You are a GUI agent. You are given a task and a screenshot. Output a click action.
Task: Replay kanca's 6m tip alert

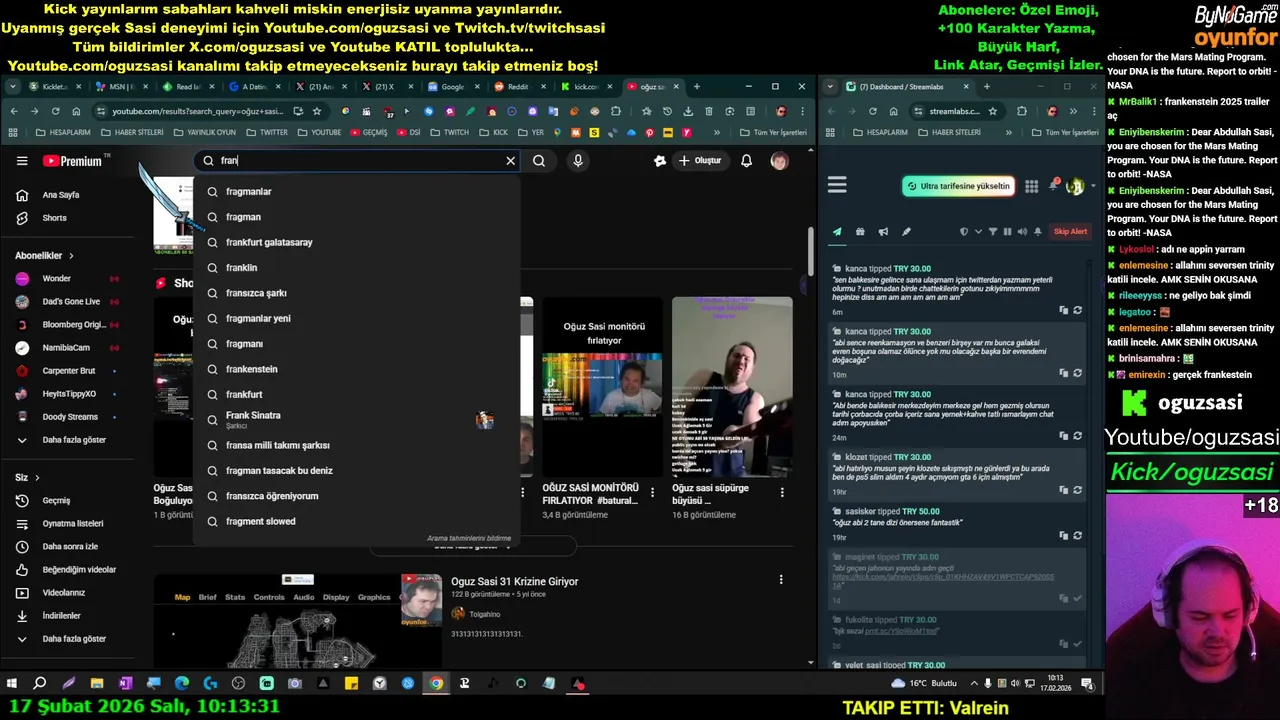(x=1077, y=311)
